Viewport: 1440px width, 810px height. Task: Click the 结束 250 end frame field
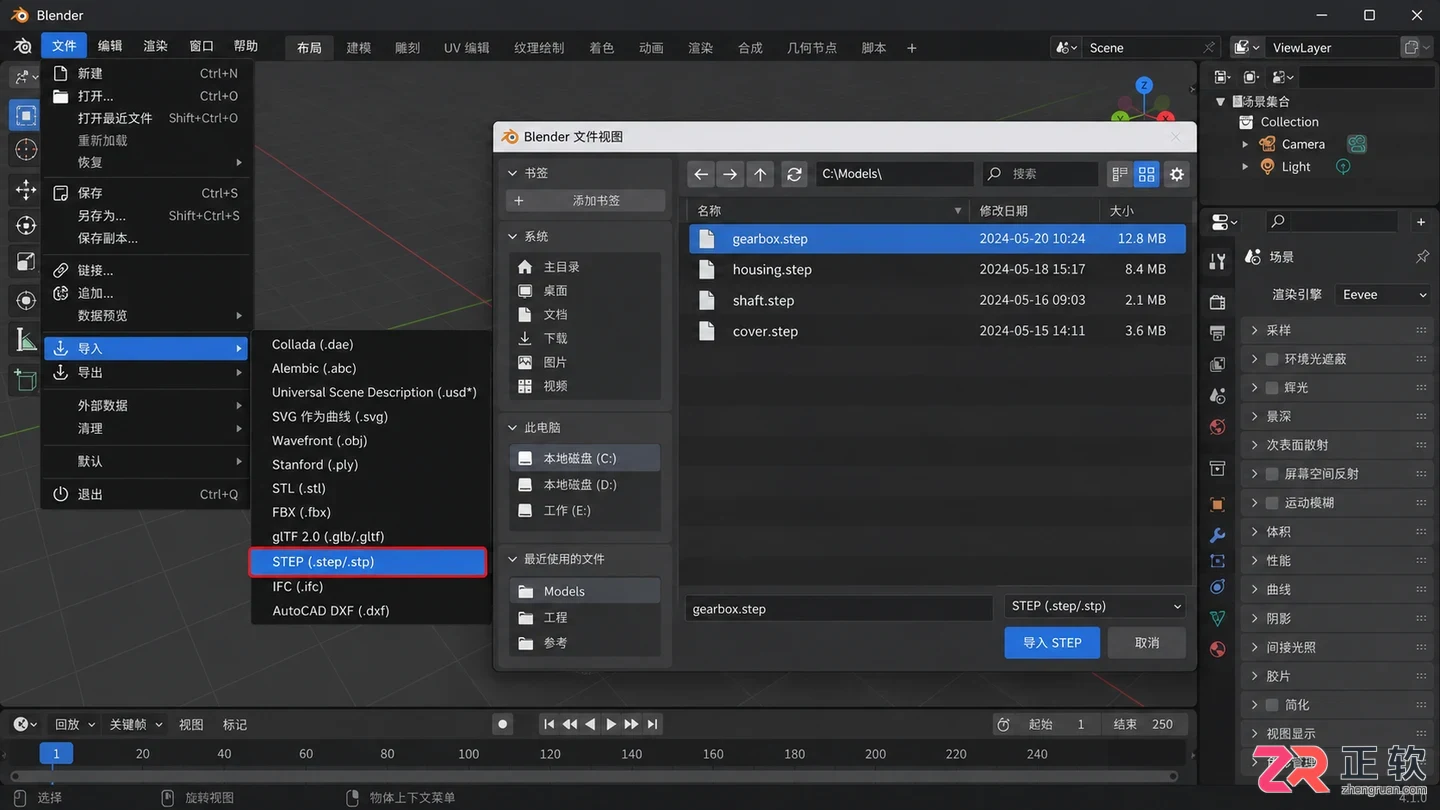1145,724
